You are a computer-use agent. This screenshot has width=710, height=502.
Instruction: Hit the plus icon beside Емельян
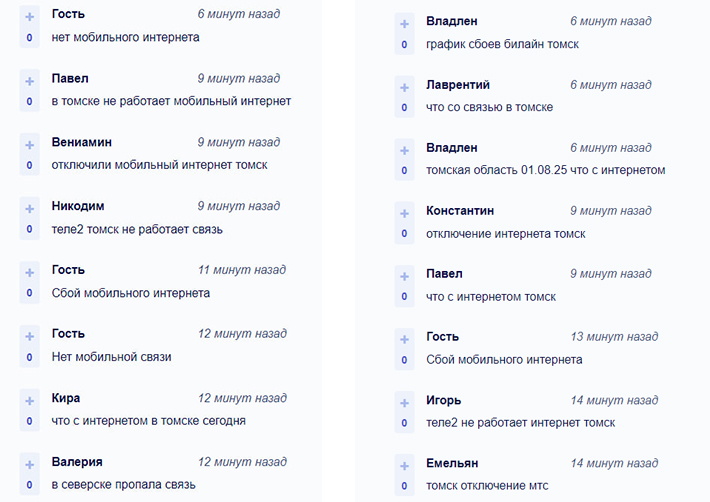(x=404, y=465)
